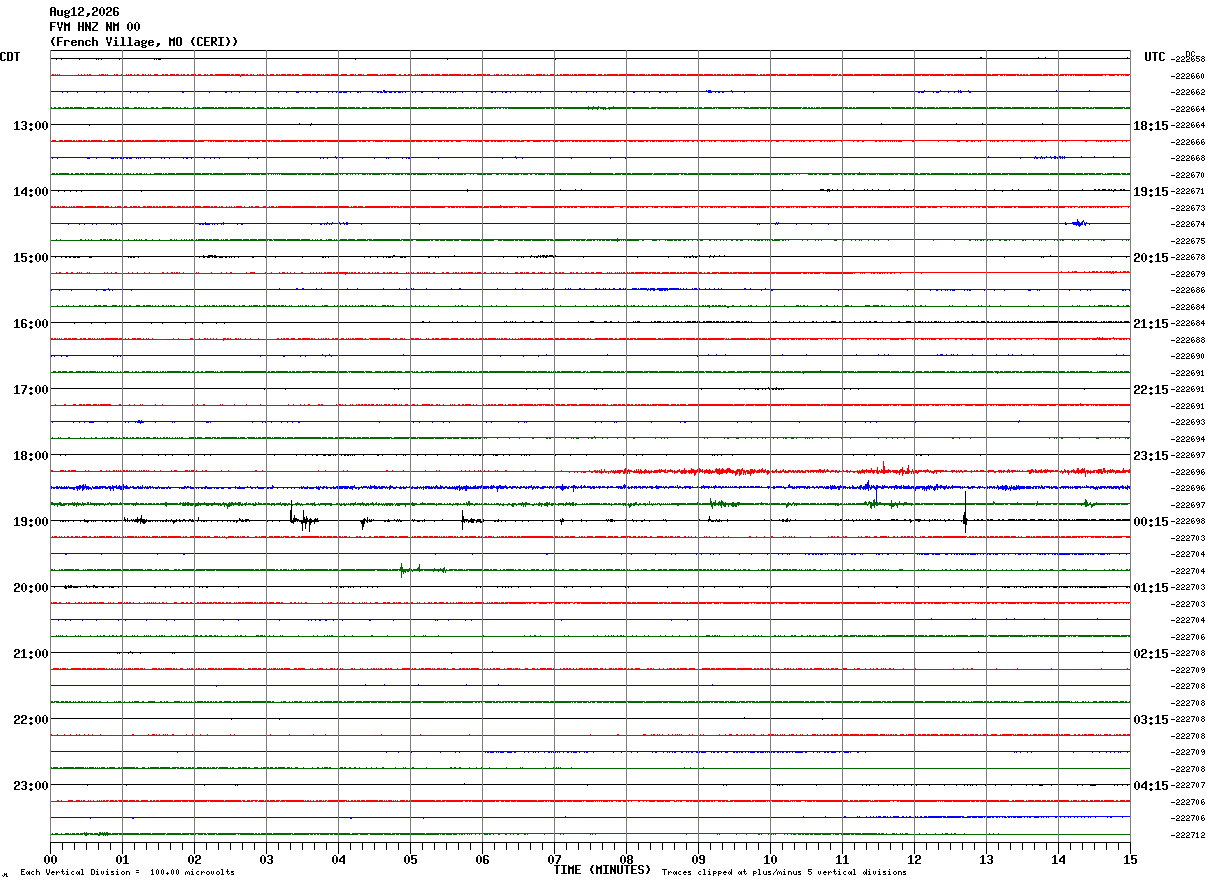Click the 00:15 UTC time label
Screen dimensions: 1210x886
[x=1151, y=522]
